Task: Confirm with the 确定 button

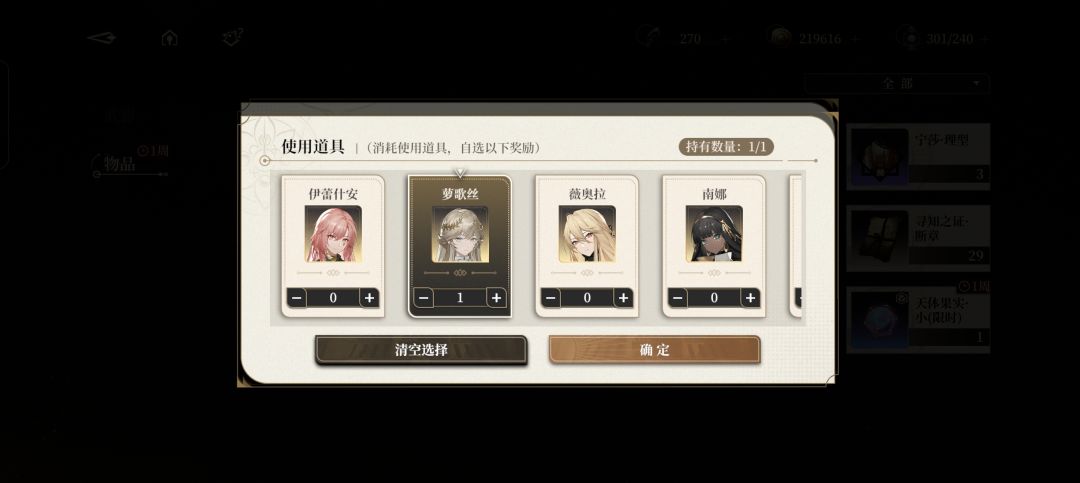Action: pyautogui.click(x=654, y=349)
